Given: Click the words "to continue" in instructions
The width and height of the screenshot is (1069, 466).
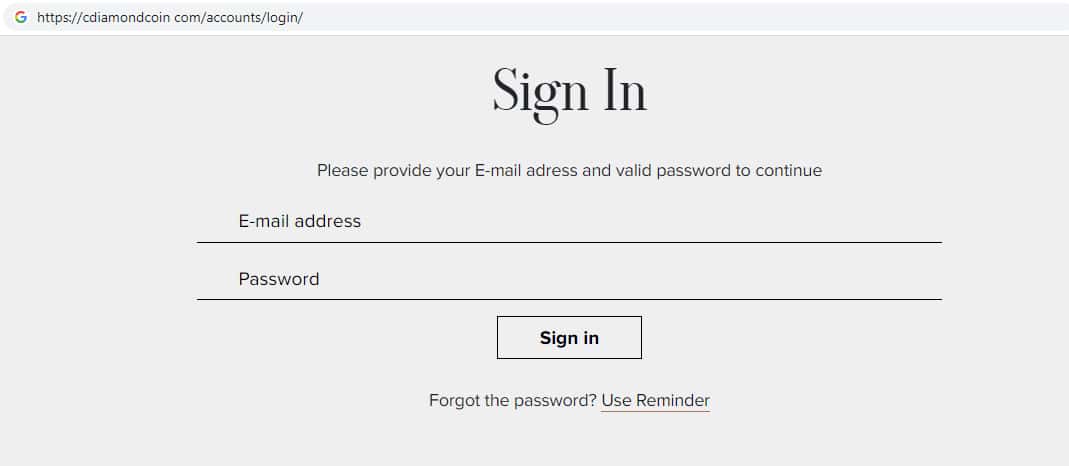Looking at the screenshot, I should [779, 170].
